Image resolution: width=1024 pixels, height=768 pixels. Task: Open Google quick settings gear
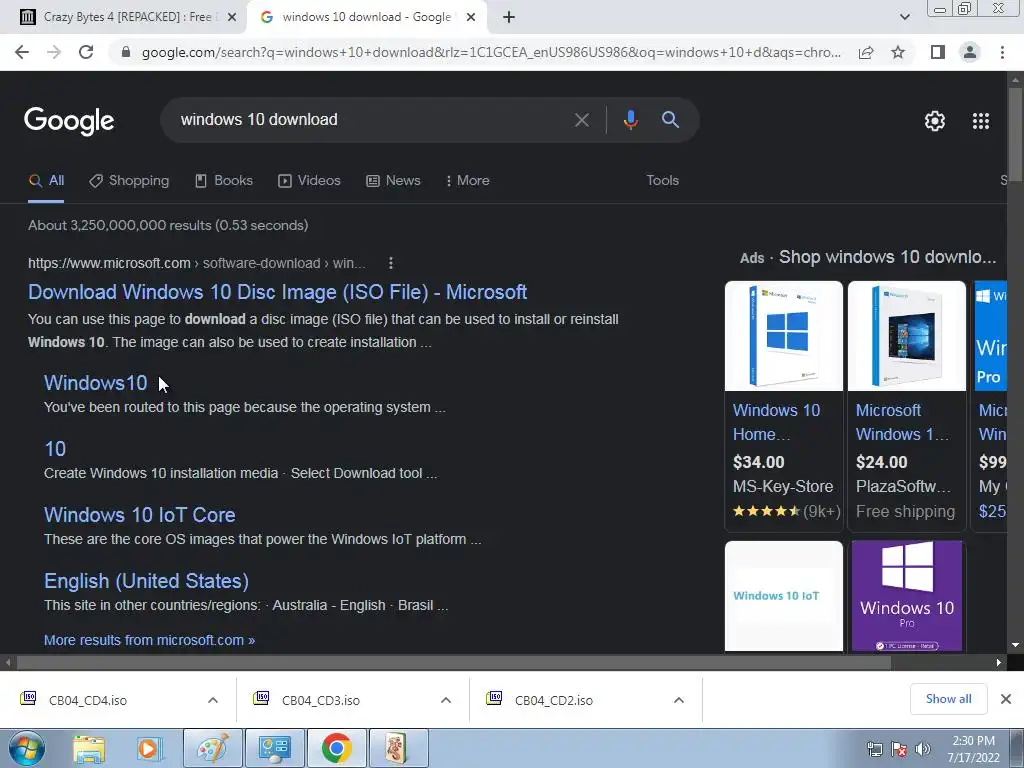point(935,121)
